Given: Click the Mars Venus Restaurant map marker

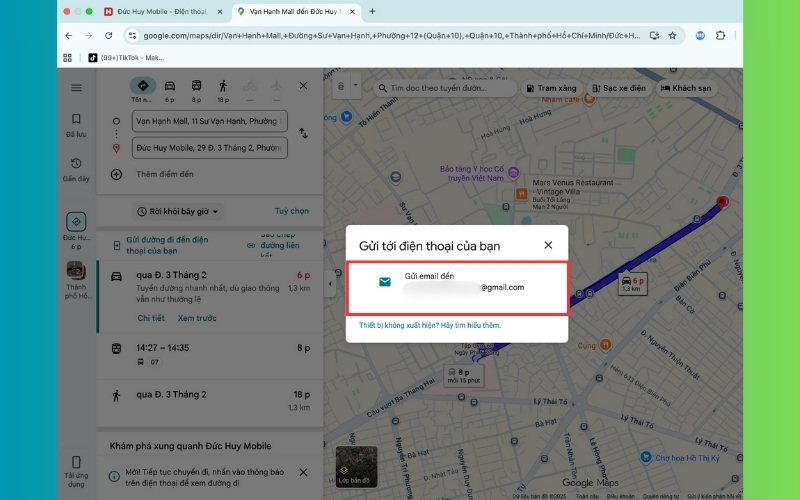Looking at the screenshot, I should pos(521,193).
